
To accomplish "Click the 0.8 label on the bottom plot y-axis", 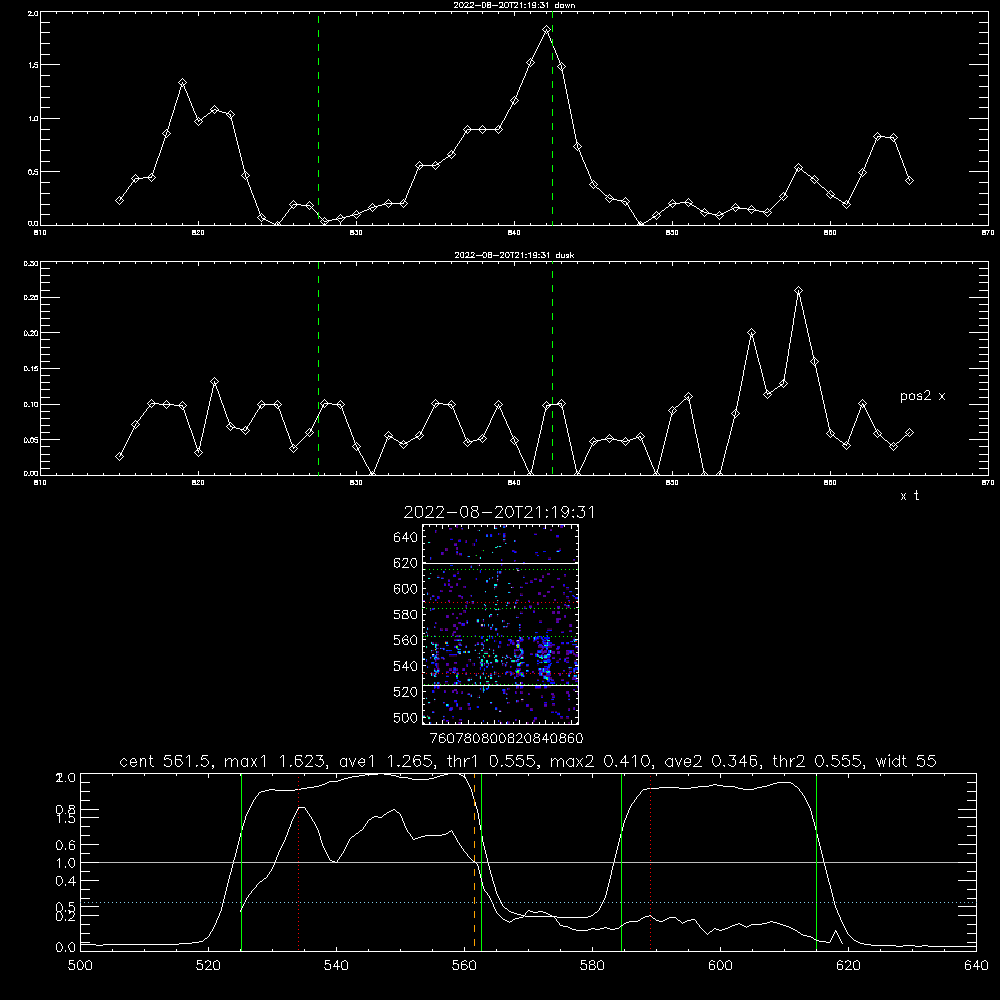I will tap(66, 810).
